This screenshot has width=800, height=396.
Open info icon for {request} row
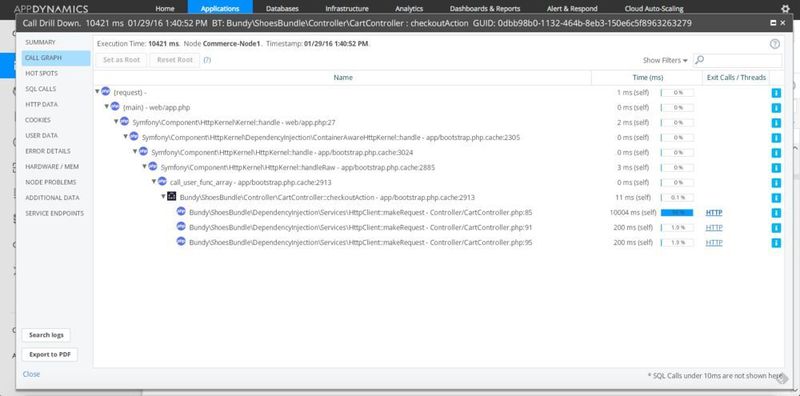pyautogui.click(x=776, y=93)
